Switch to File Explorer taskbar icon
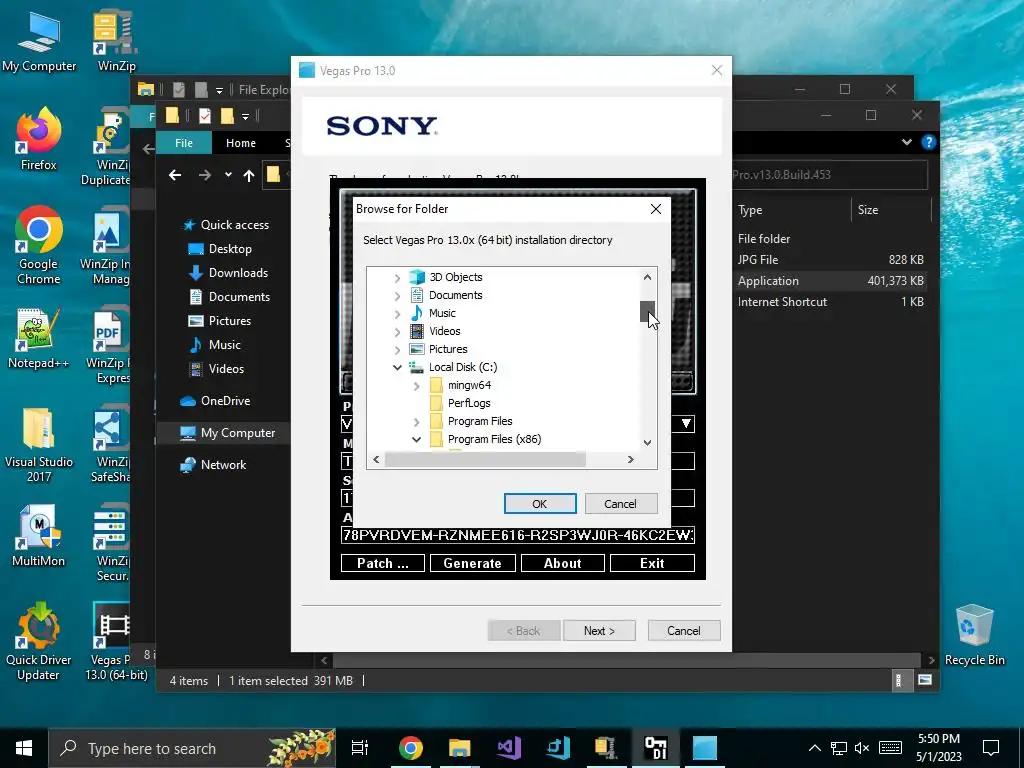The image size is (1024, 768). pos(459,748)
